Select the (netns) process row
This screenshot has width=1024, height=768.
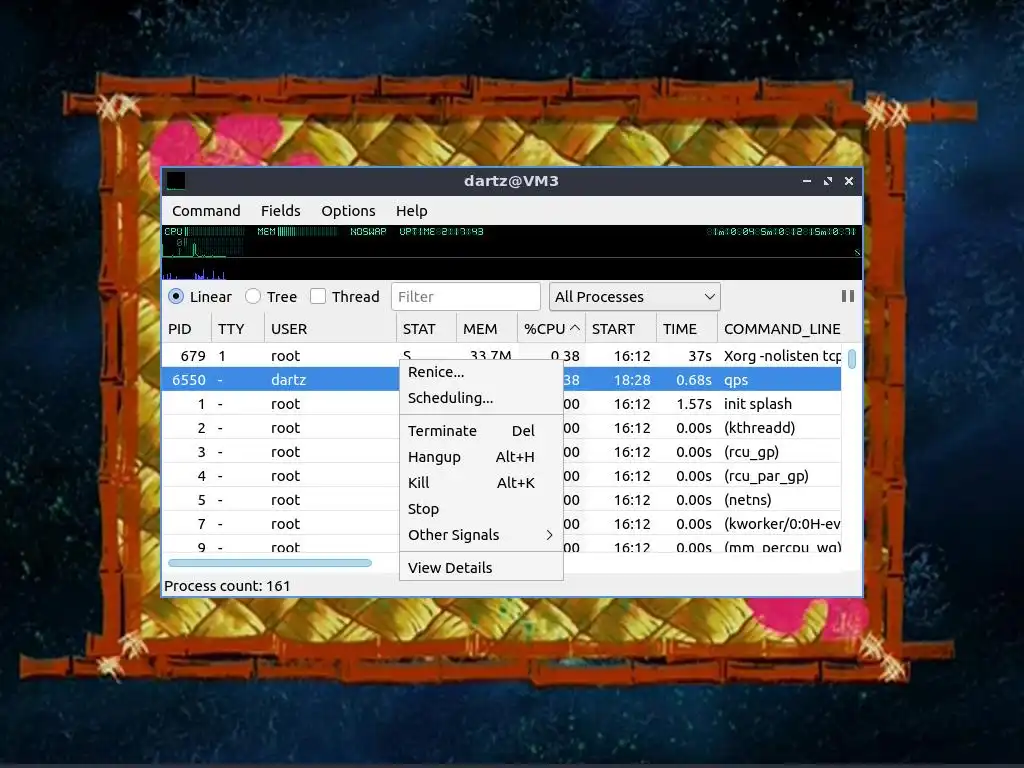[501, 500]
